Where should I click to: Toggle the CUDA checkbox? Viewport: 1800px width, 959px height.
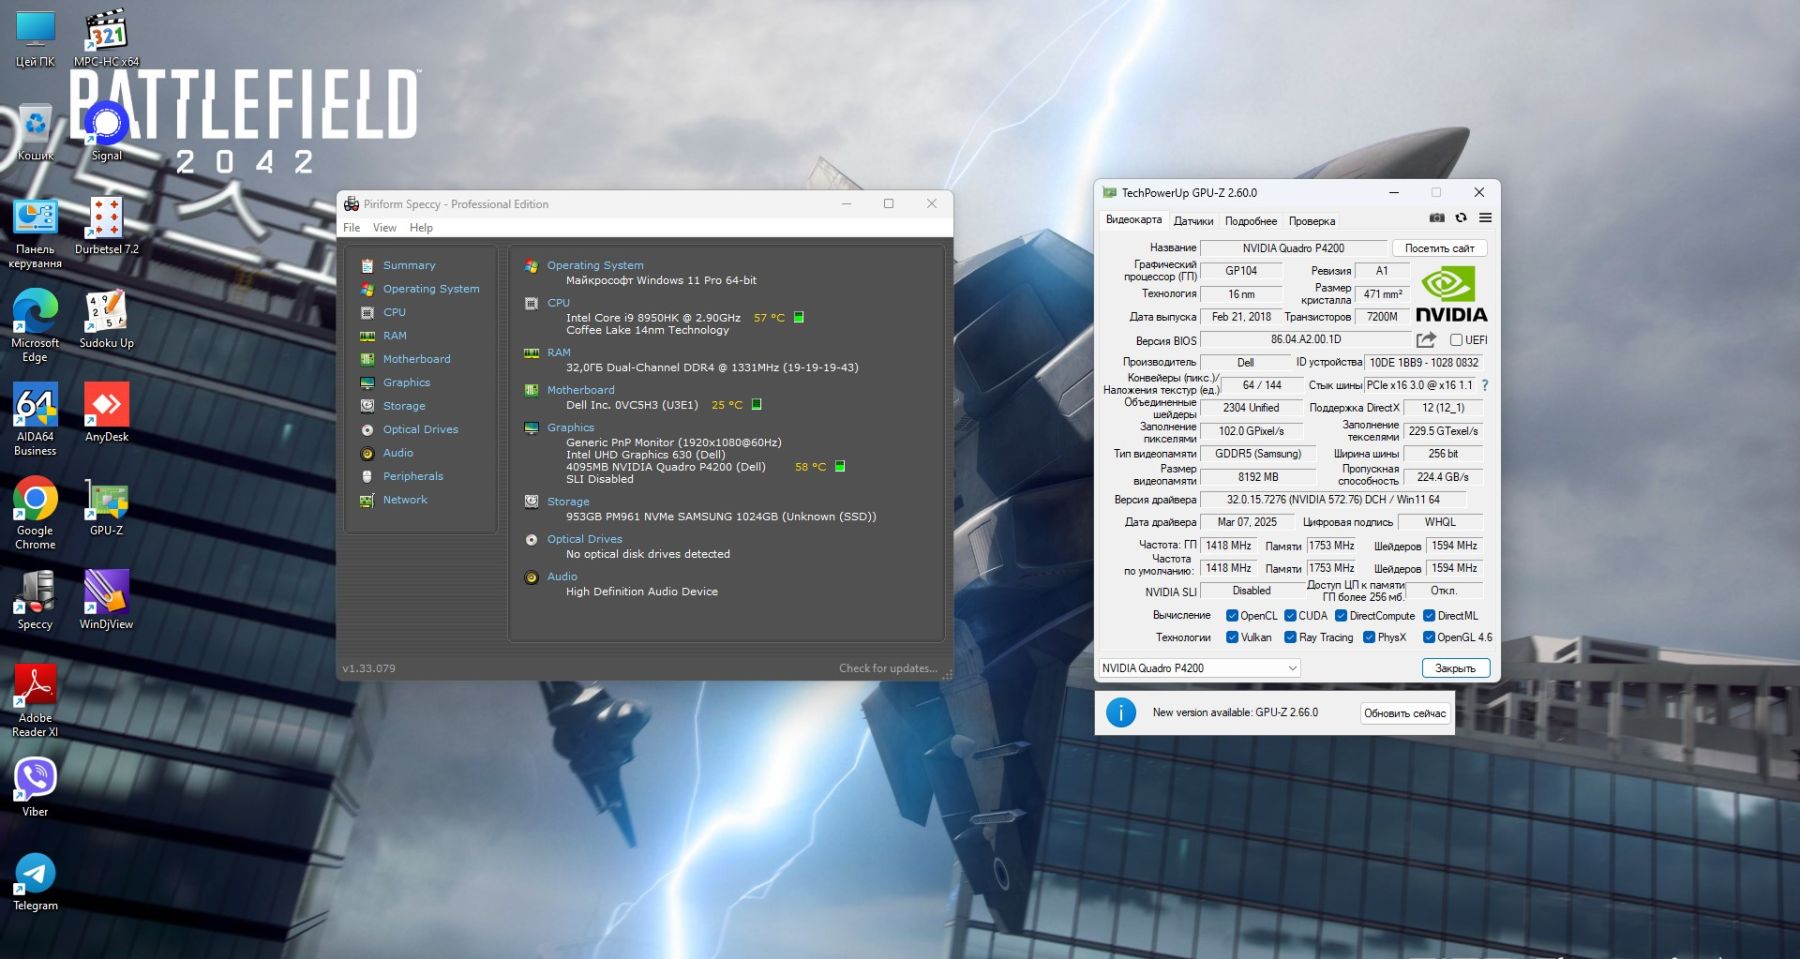(1290, 616)
